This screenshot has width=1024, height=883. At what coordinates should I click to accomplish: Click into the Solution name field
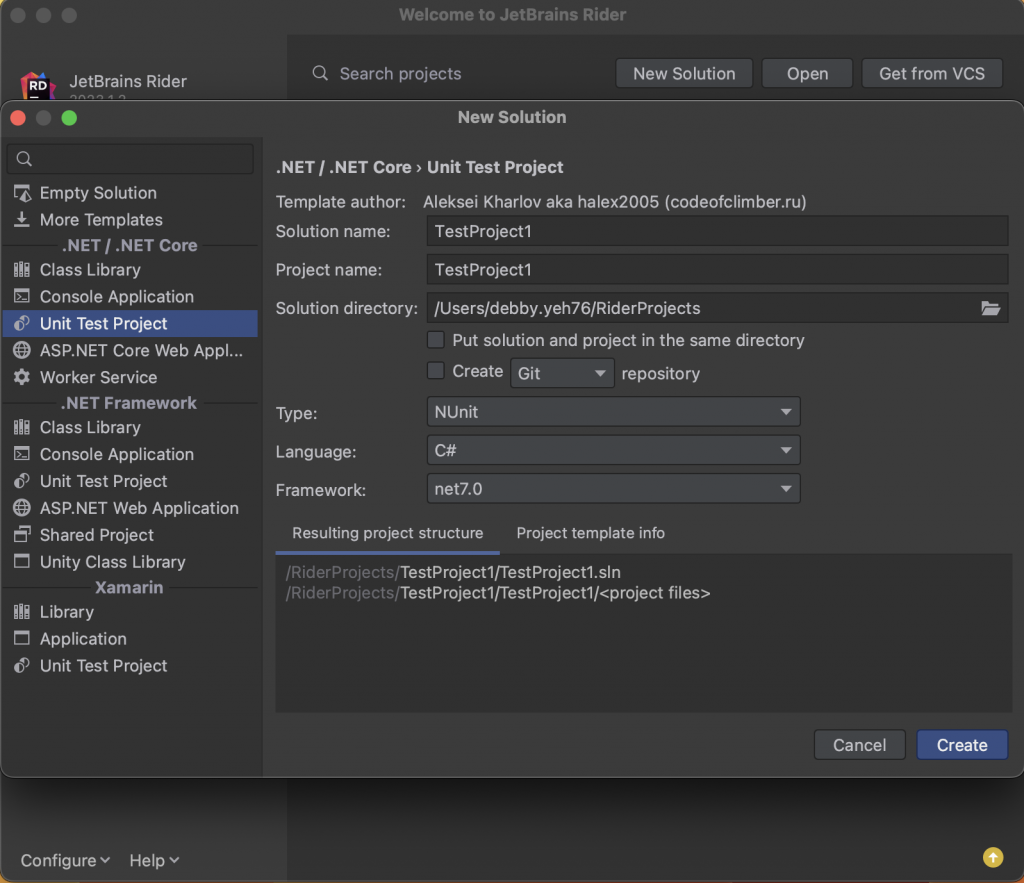(717, 231)
